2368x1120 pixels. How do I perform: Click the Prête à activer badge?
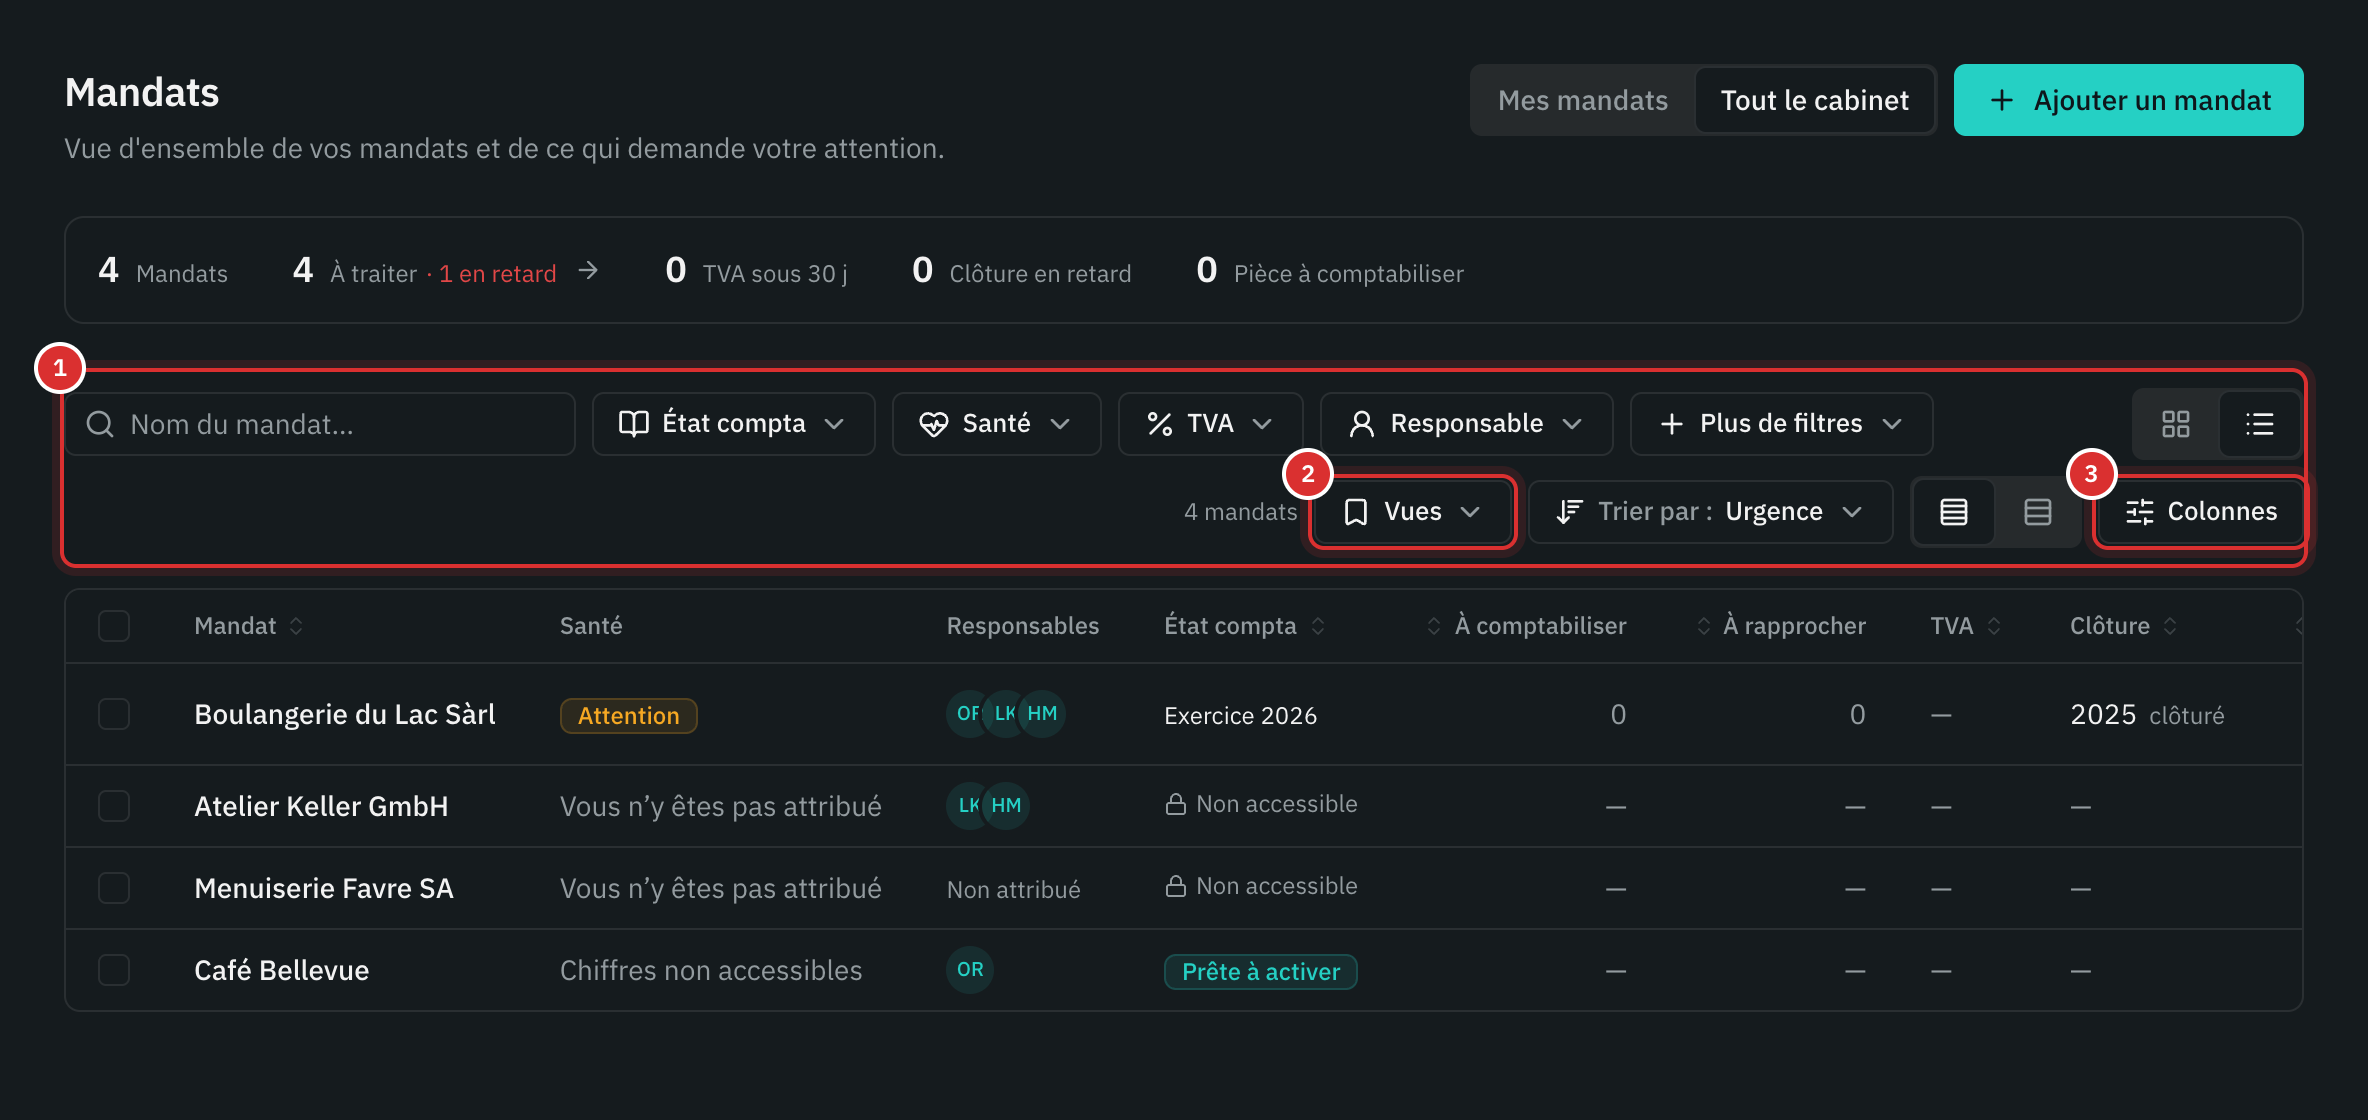point(1260,972)
